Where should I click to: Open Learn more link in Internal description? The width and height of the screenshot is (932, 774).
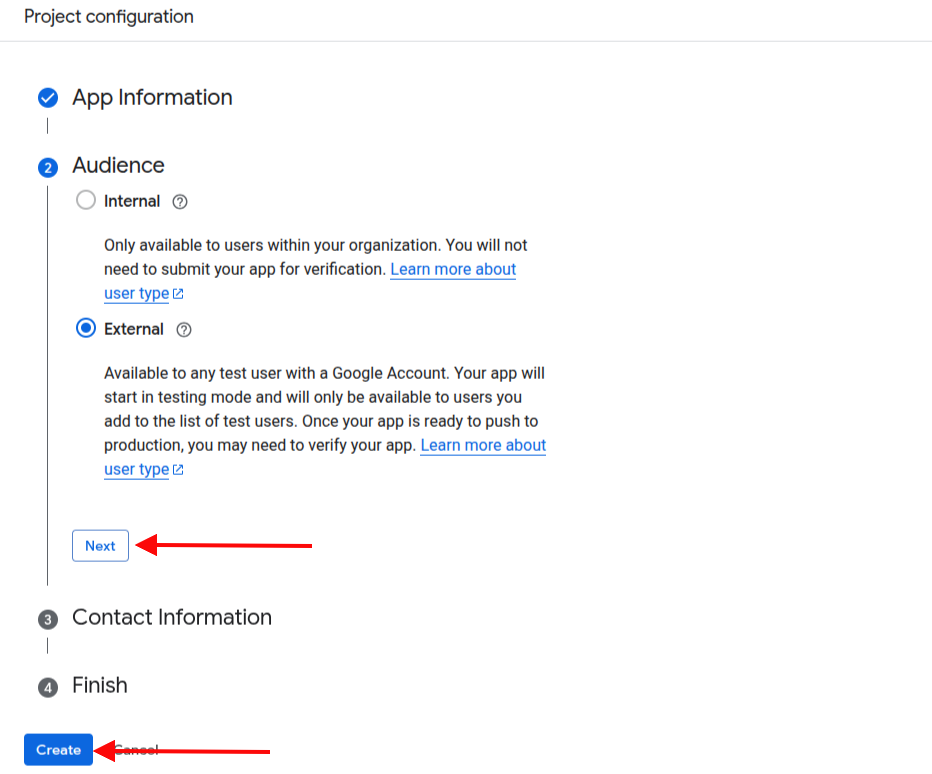click(453, 270)
